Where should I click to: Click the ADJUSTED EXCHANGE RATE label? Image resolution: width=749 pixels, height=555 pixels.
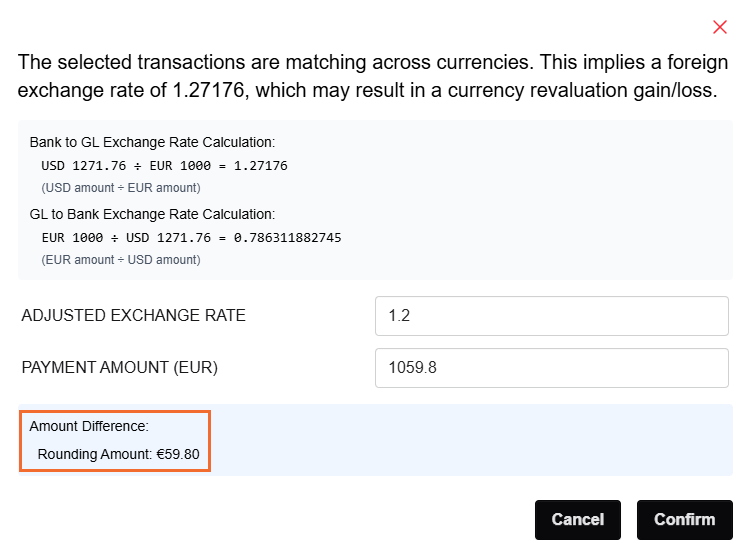pyautogui.click(x=133, y=316)
